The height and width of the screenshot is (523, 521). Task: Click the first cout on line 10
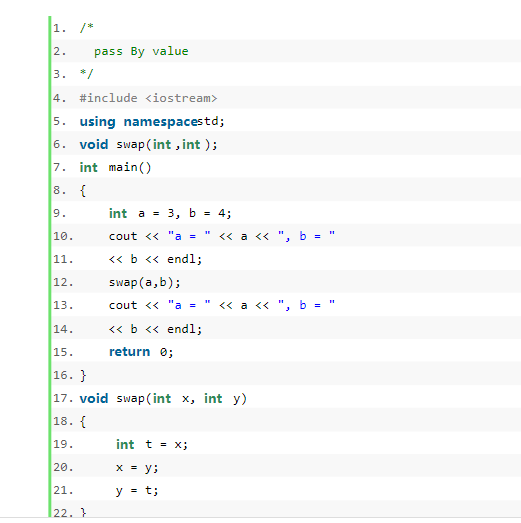click(x=123, y=236)
